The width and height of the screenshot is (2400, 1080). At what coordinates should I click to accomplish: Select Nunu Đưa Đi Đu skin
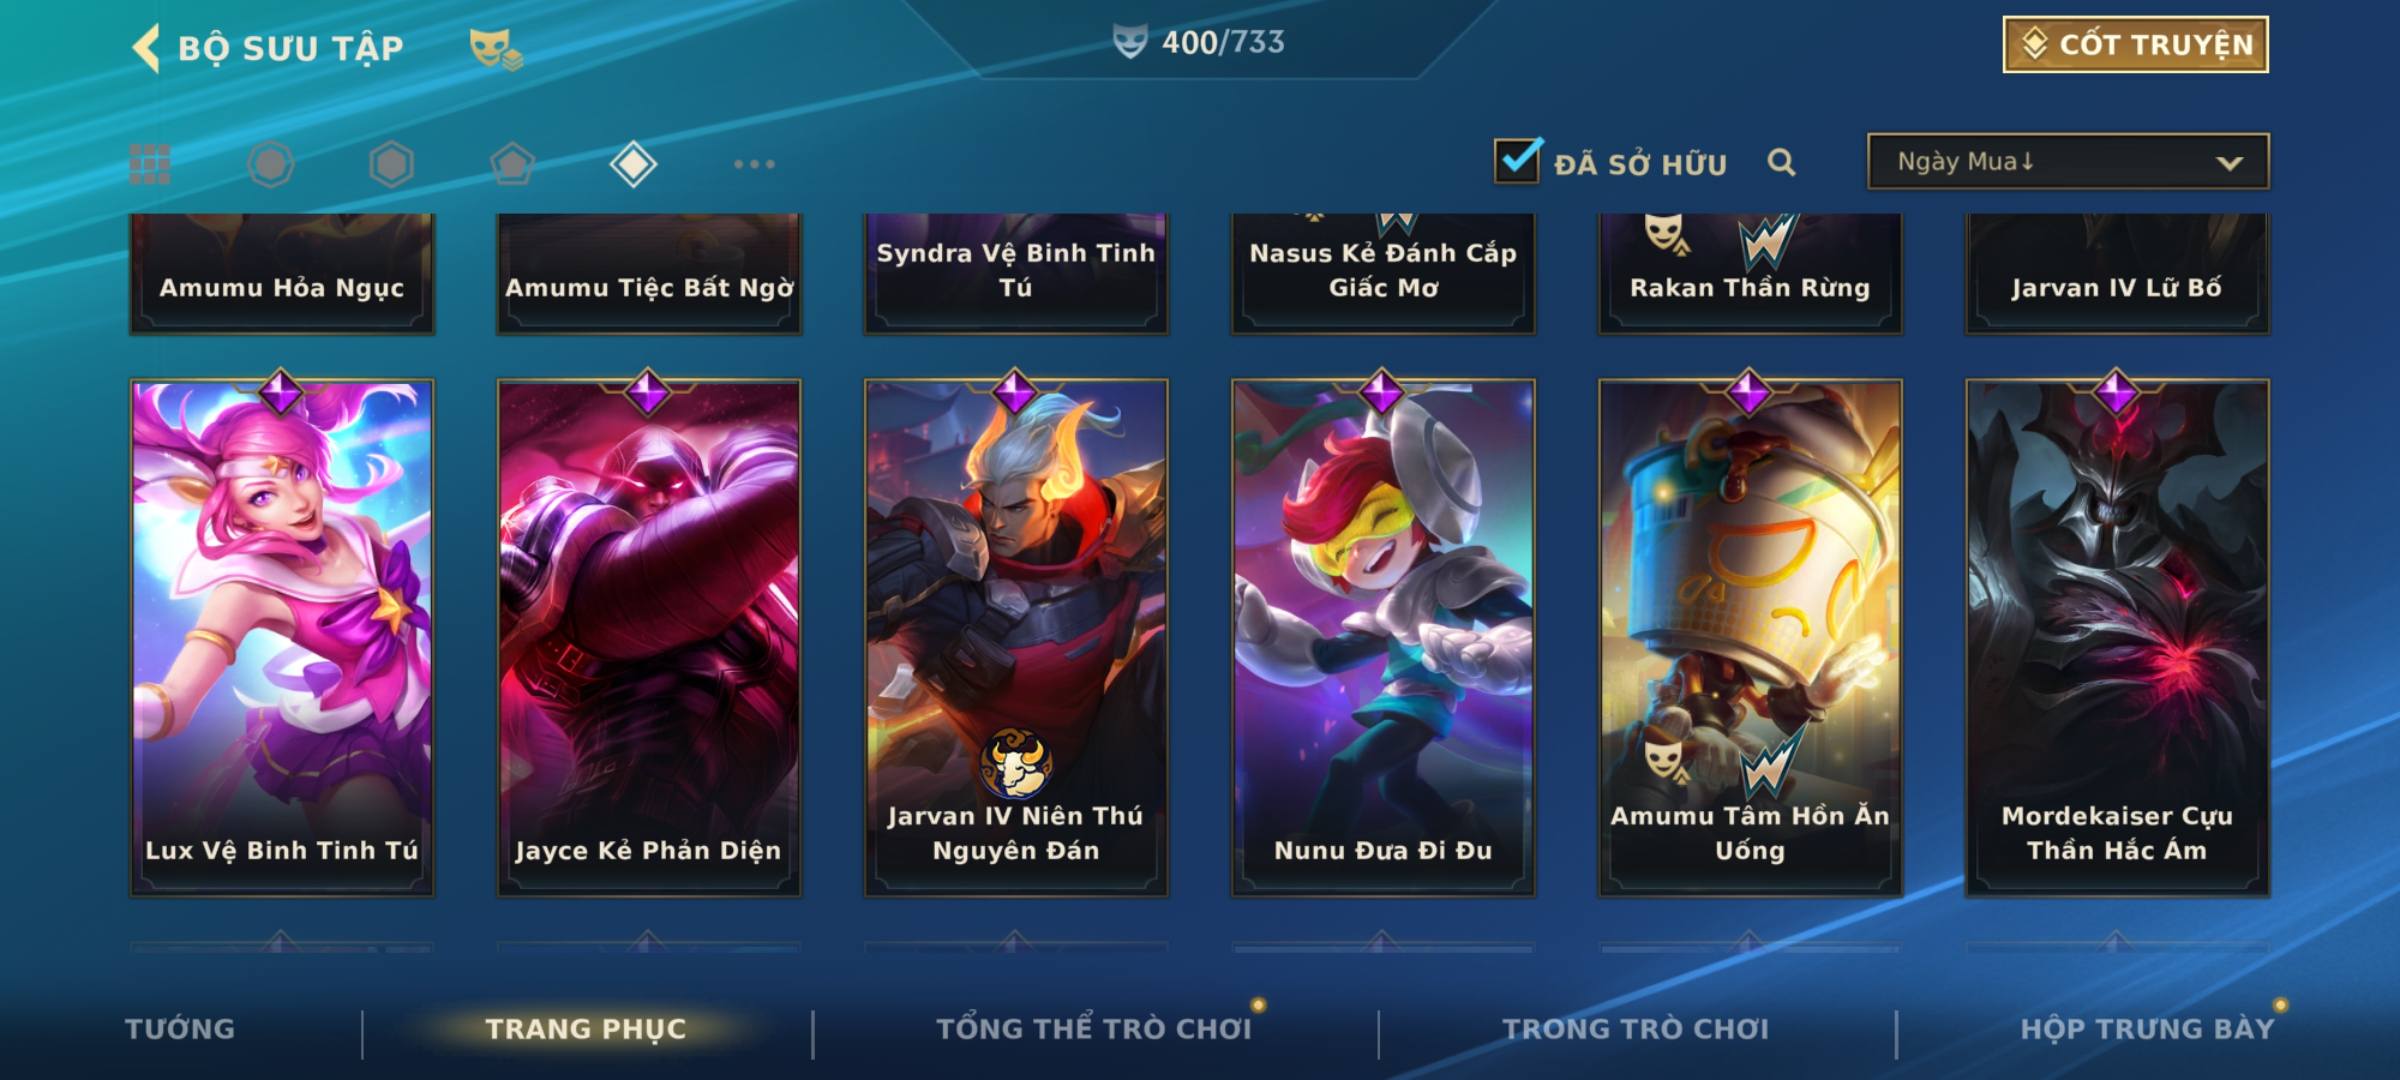click(x=1383, y=637)
